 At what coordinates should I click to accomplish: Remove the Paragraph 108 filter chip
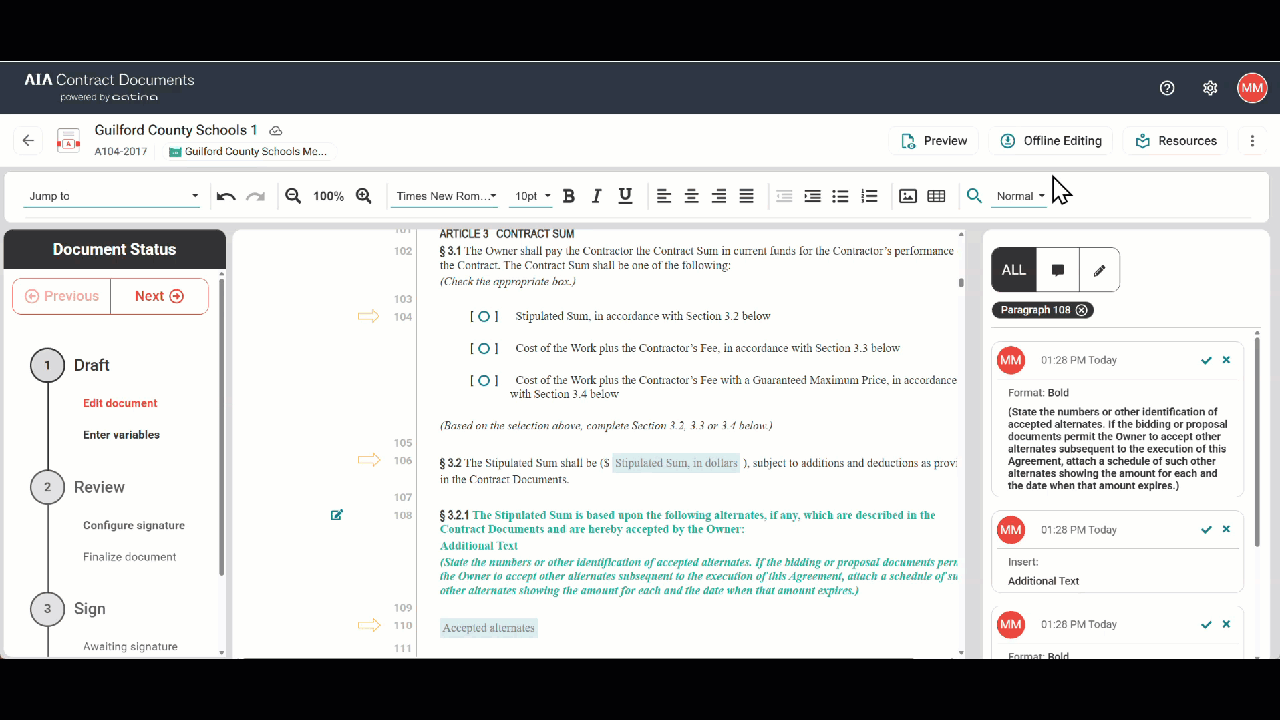(x=1082, y=310)
